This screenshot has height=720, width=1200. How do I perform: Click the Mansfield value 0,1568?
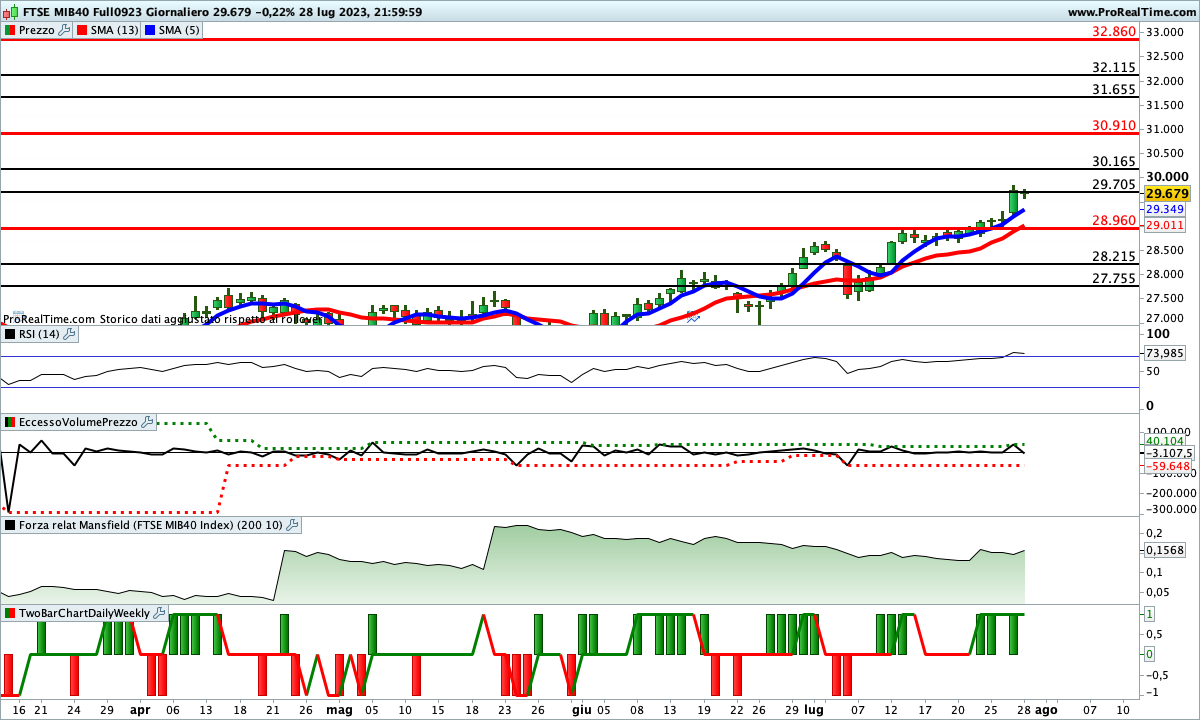[x=1165, y=550]
